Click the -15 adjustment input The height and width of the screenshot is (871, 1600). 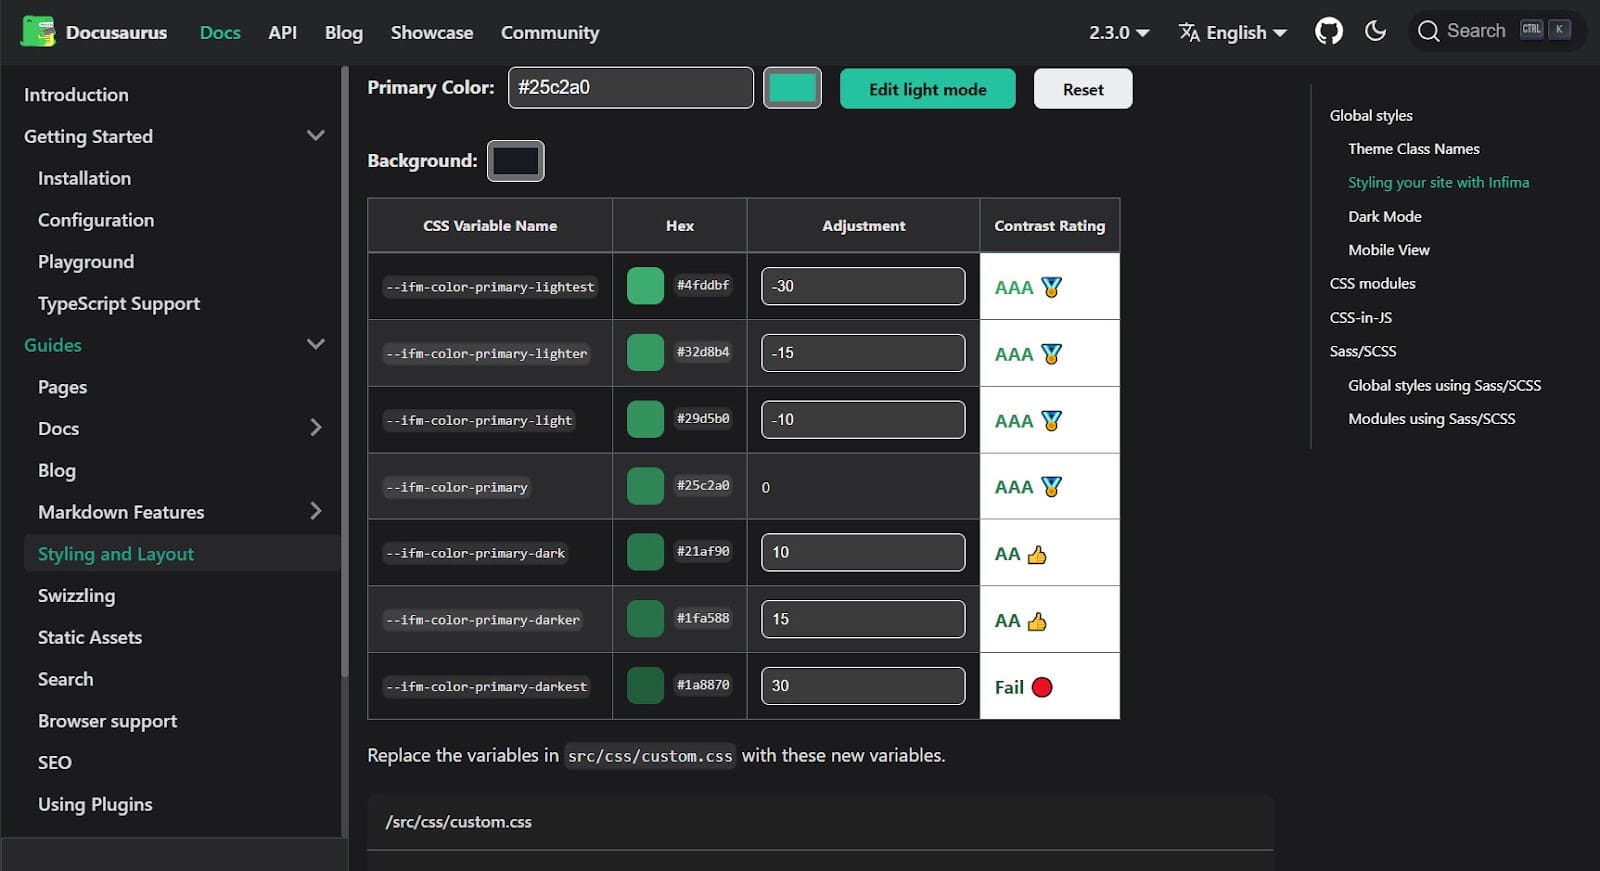coord(863,353)
